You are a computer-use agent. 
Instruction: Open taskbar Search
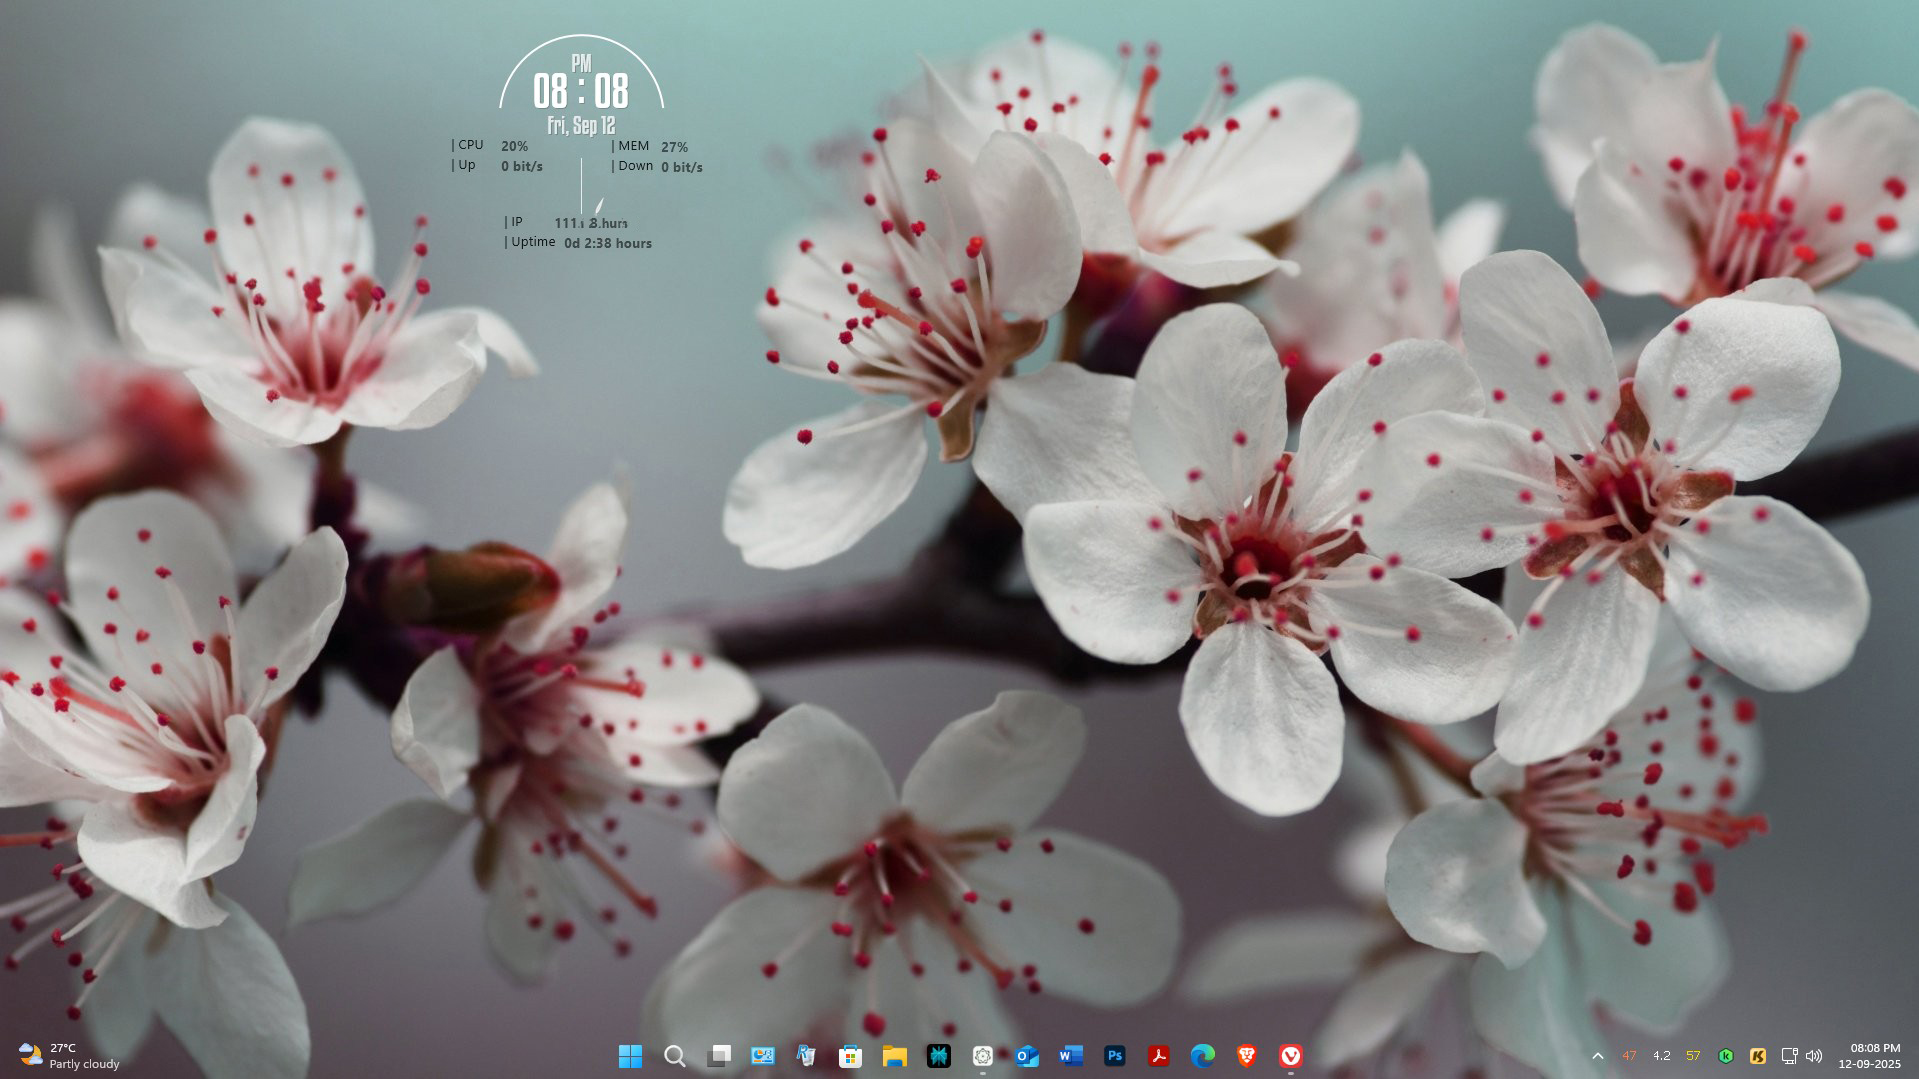(x=675, y=1056)
